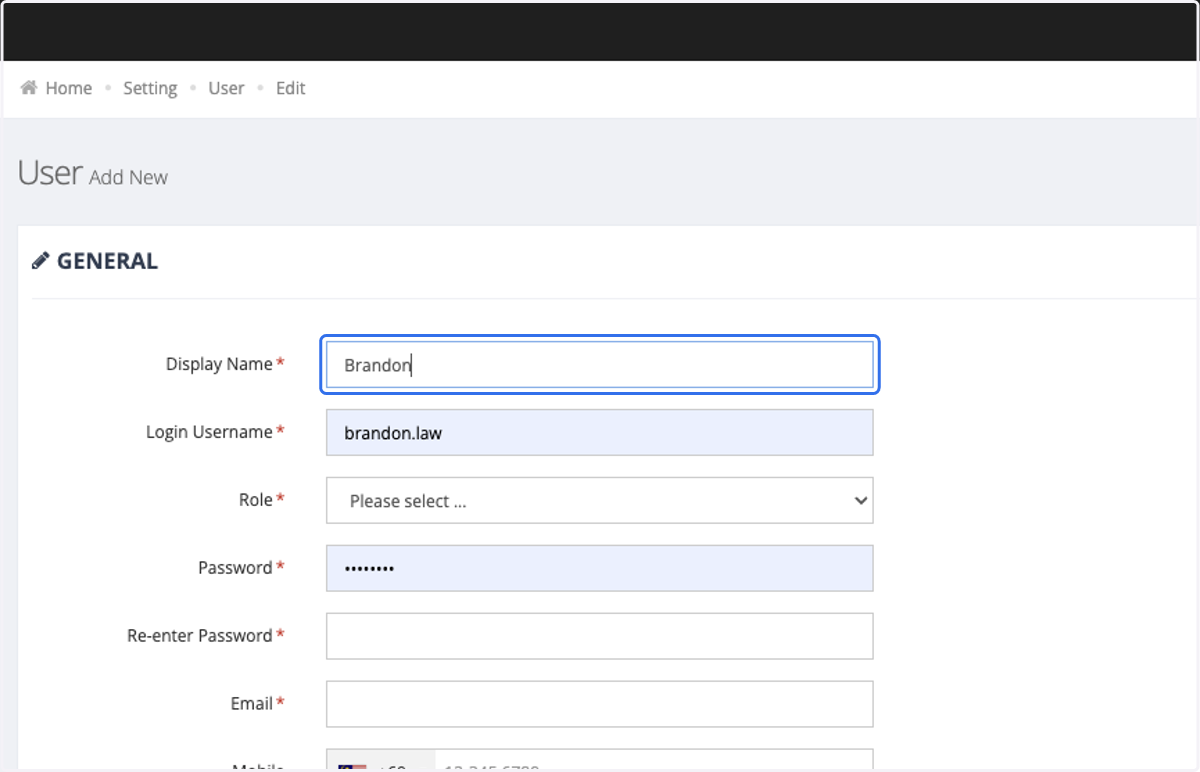The width and height of the screenshot is (1200, 772).
Task: Click the Email input field
Action: pos(600,704)
